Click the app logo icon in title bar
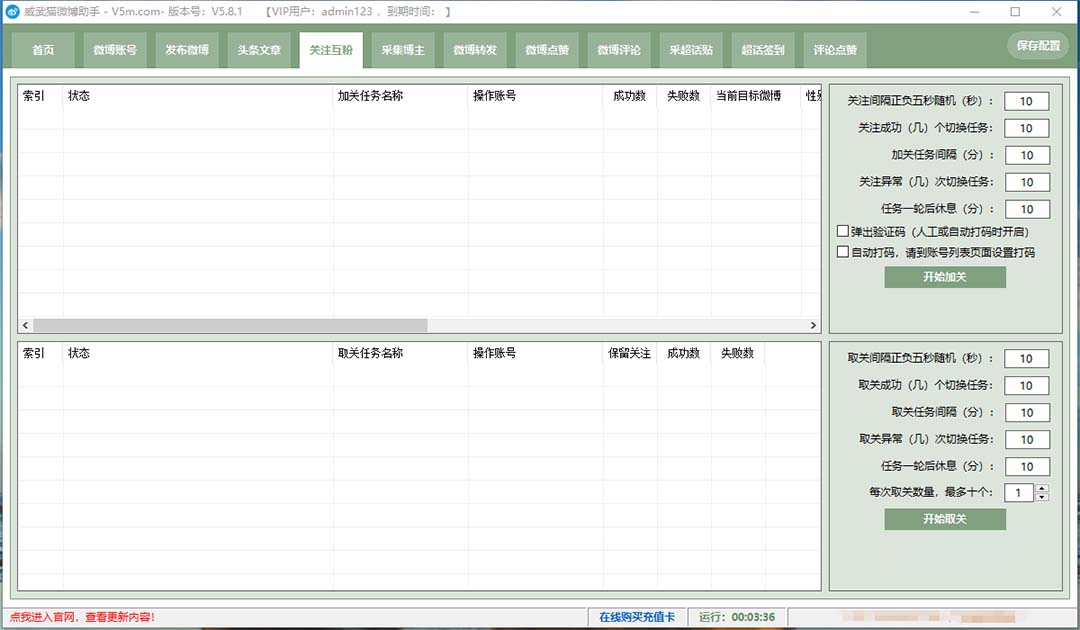Screen dimensions: 1080x630 pos(12,12)
